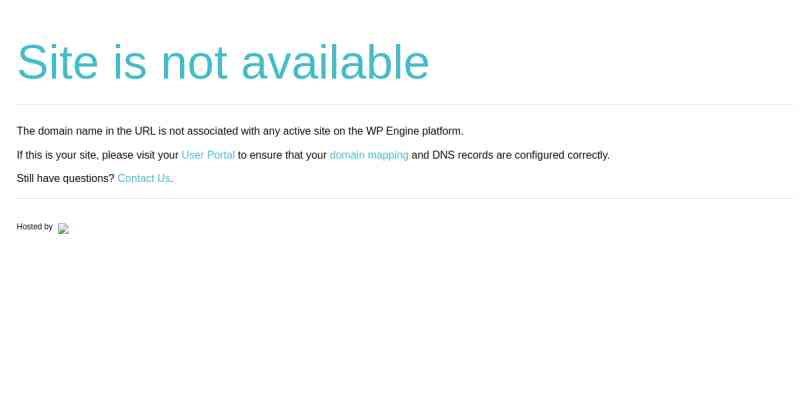The height and width of the screenshot is (400, 800).
Task: Click the word 'available' in the heading
Action: click(335, 62)
